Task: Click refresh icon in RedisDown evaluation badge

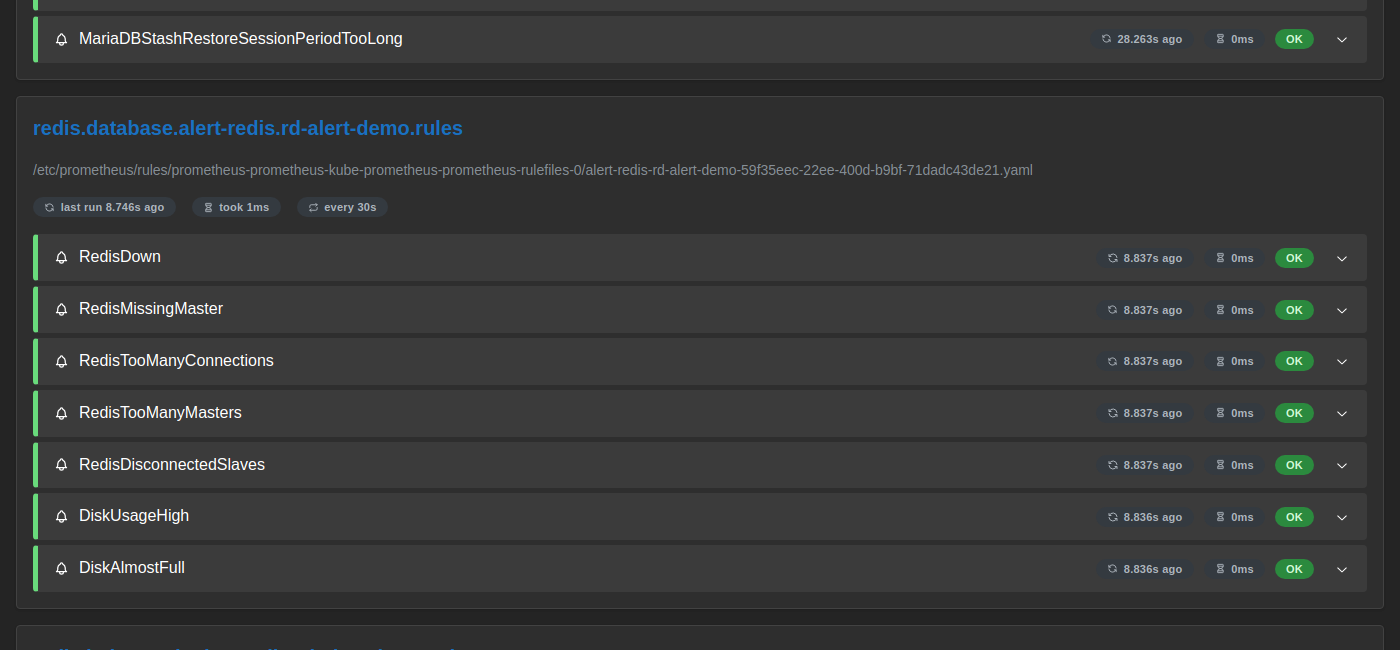Action: (x=1112, y=258)
